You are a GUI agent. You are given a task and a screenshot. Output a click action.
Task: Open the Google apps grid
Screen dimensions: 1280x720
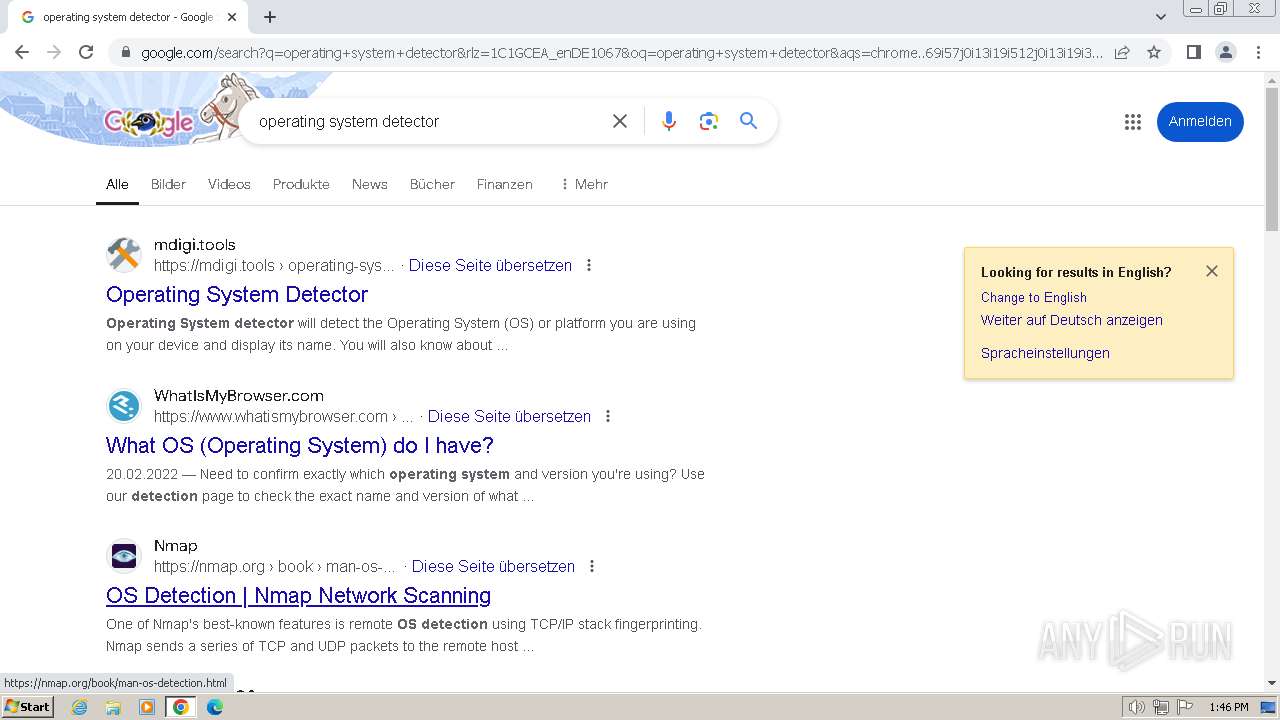(1132, 122)
